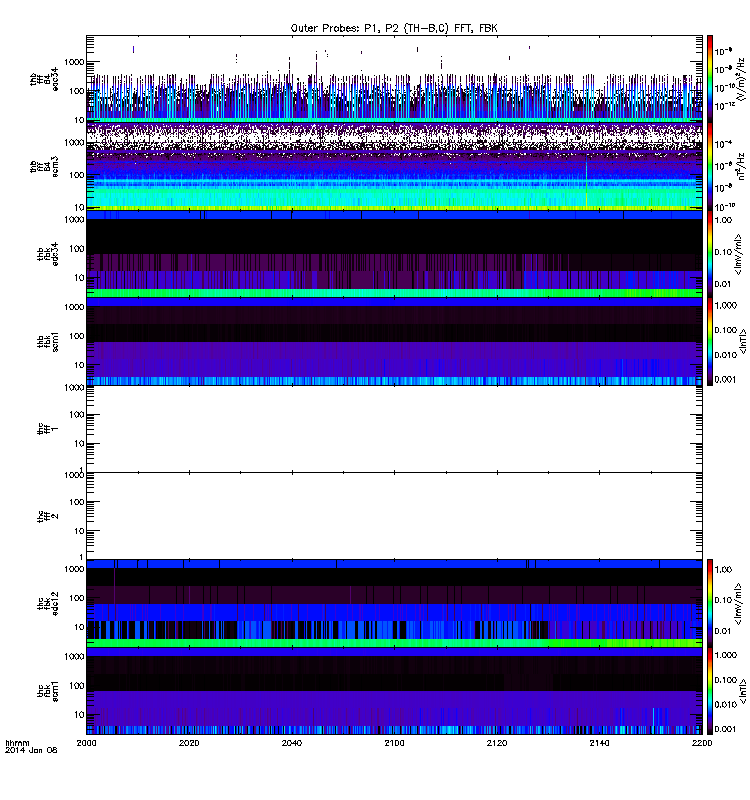The height and width of the screenshot is (800, 750).
Task: Click the 'nT²/Hz' color bar unit label
Action: pyautogui.click(x=741, y=166)
